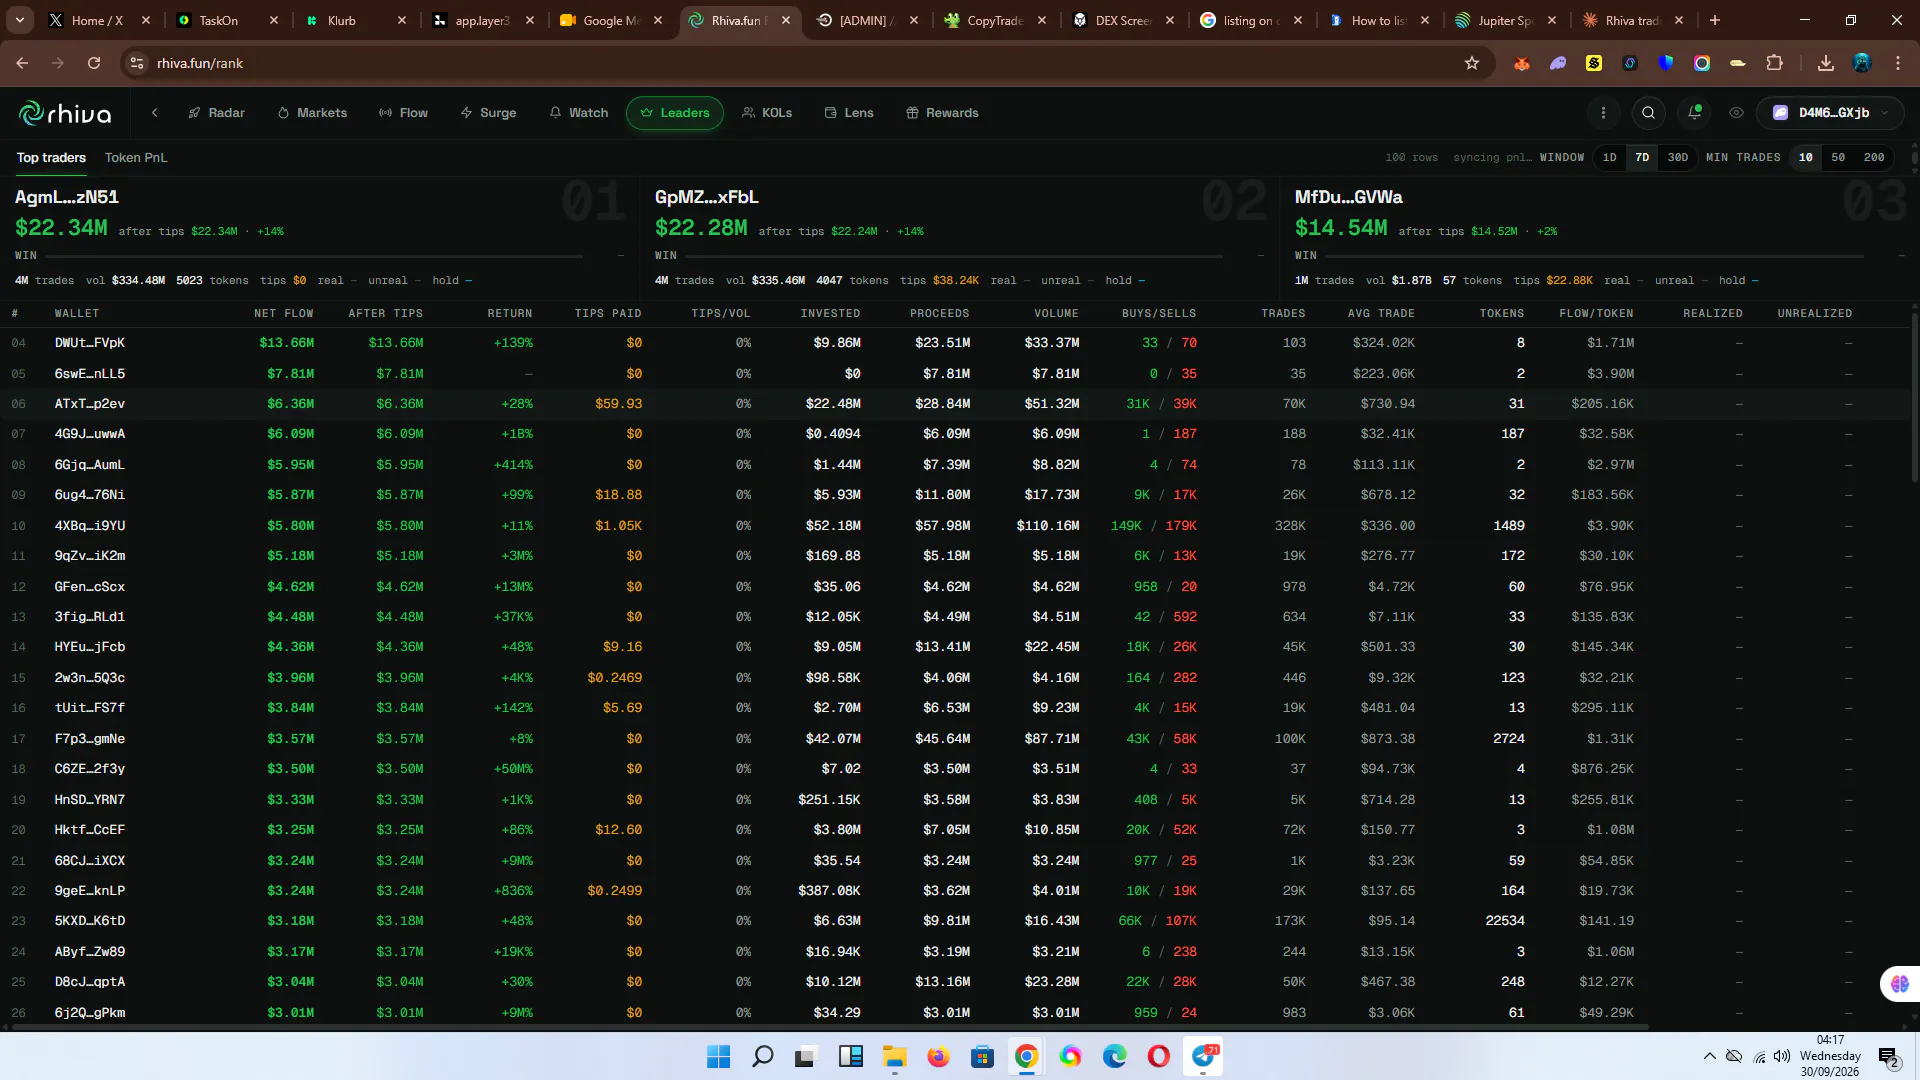Click the address bar URL rhiva.fun/rank

coord(200,63)
